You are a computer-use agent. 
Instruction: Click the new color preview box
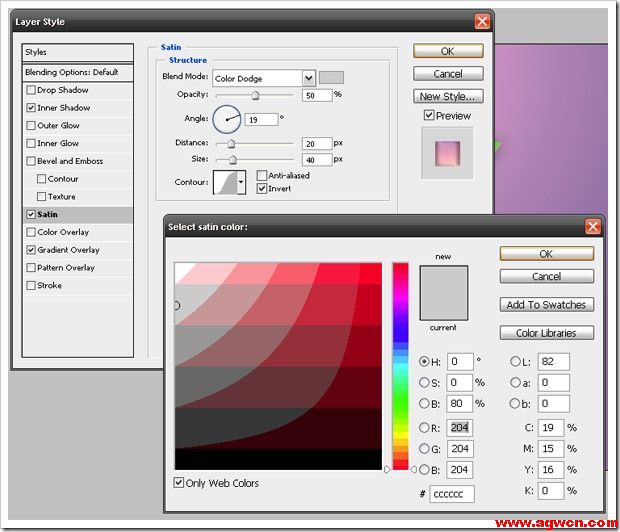[x=444, y=280]
